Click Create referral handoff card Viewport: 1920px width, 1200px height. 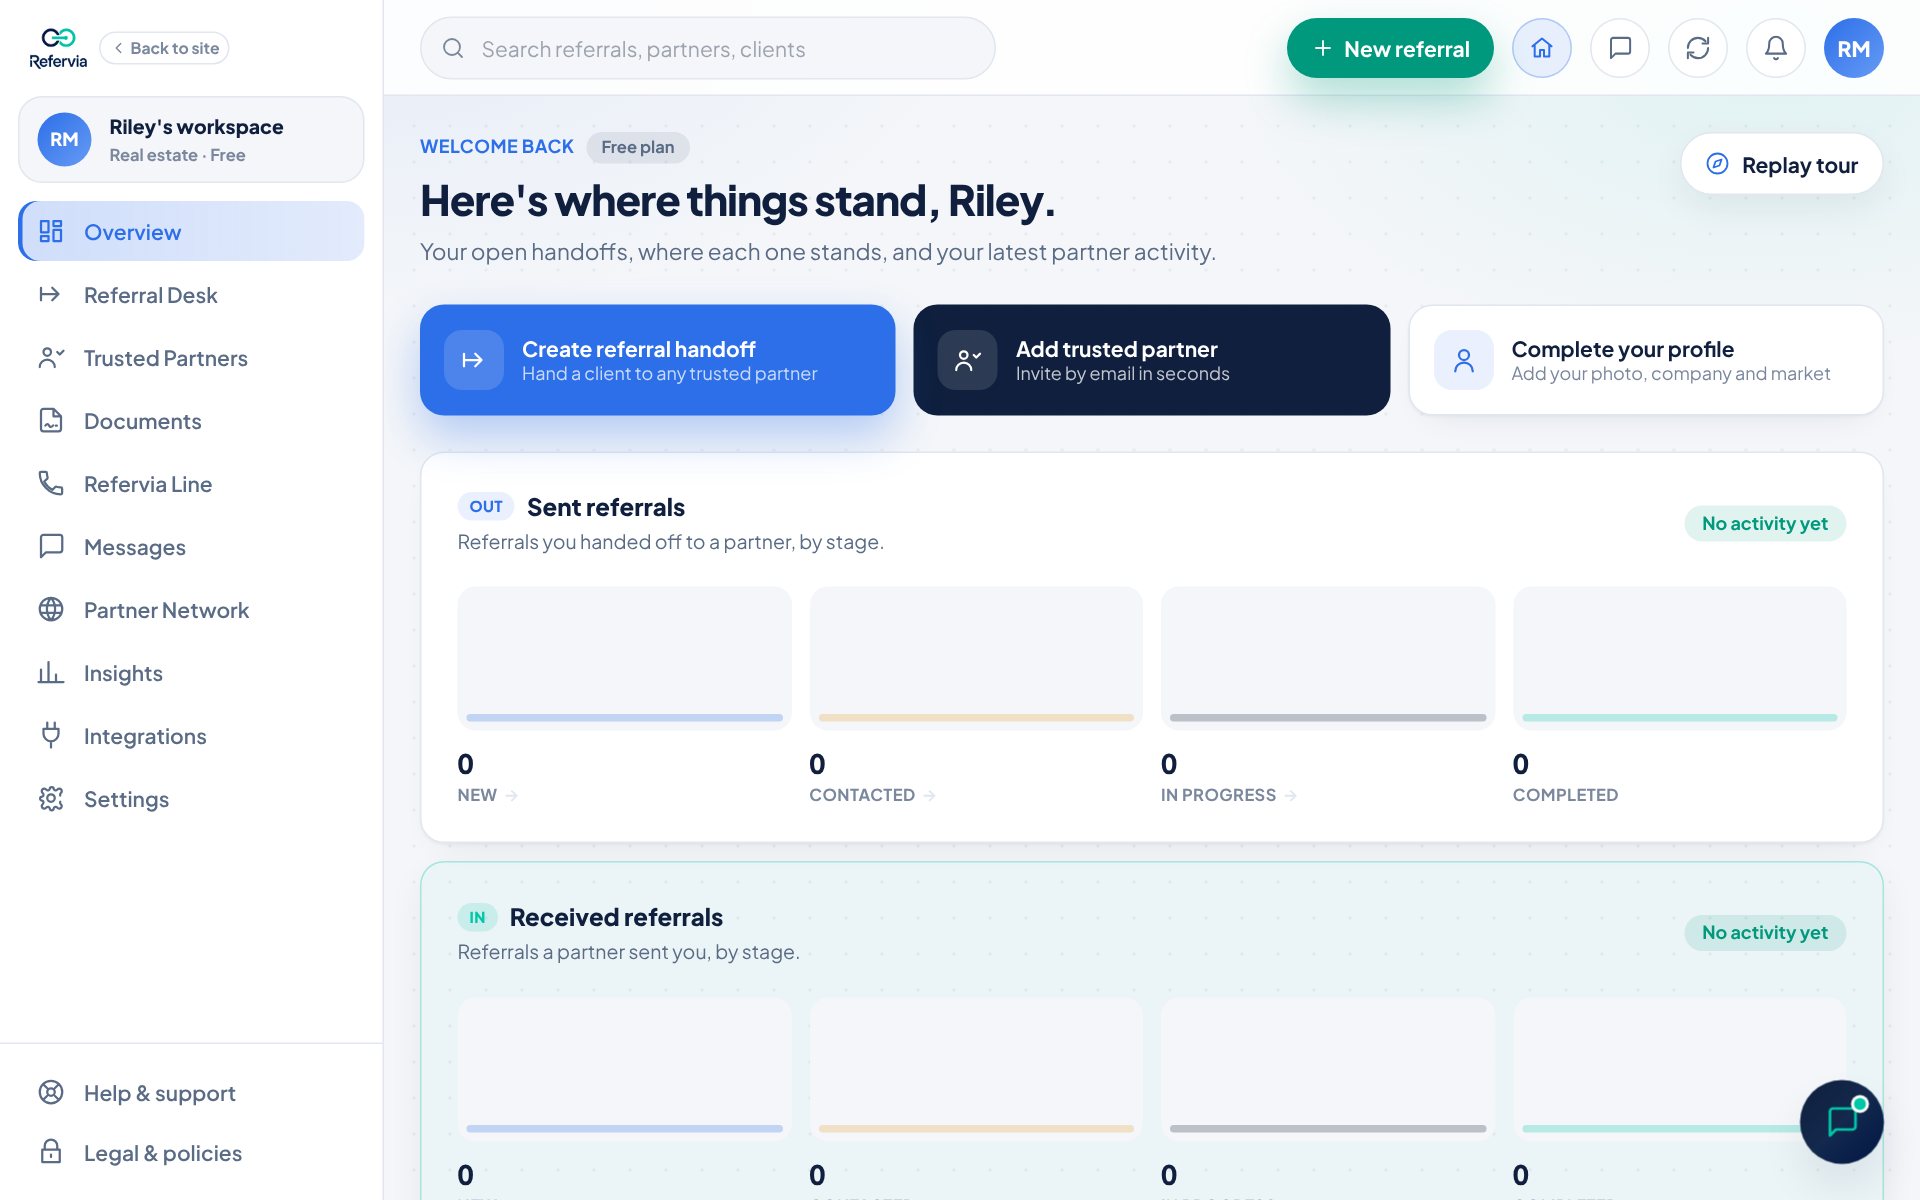(657, 360)
